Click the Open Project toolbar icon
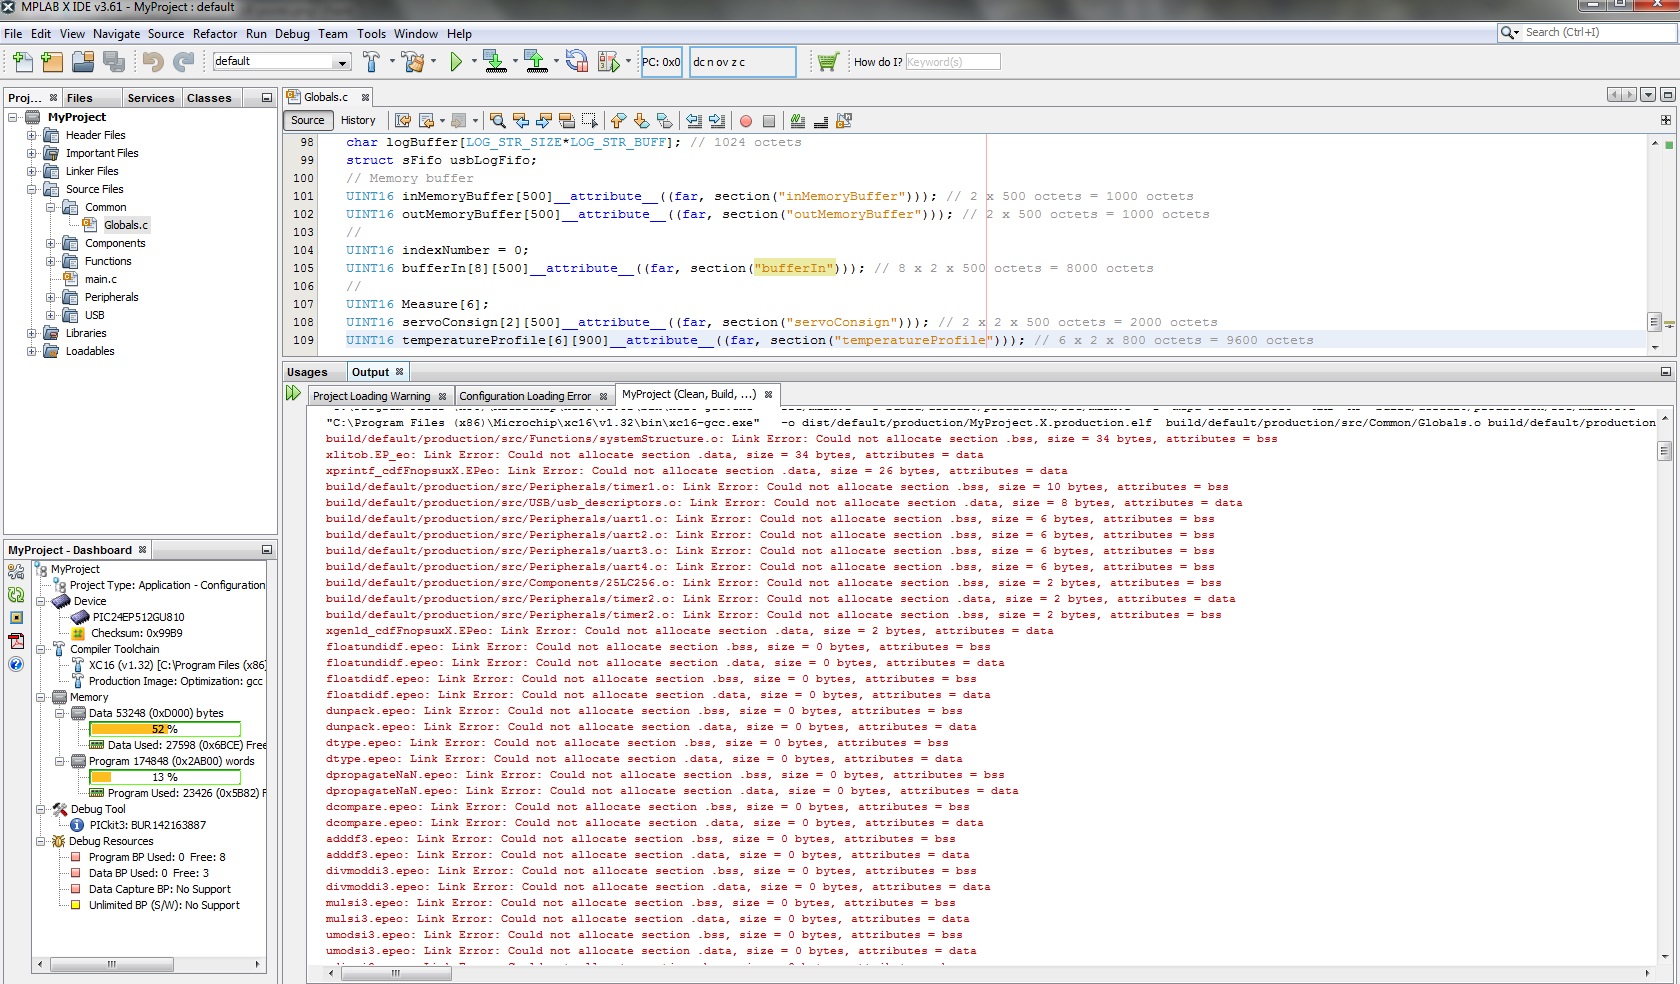This screenshot has width=1680, height=984. [83, 62]
